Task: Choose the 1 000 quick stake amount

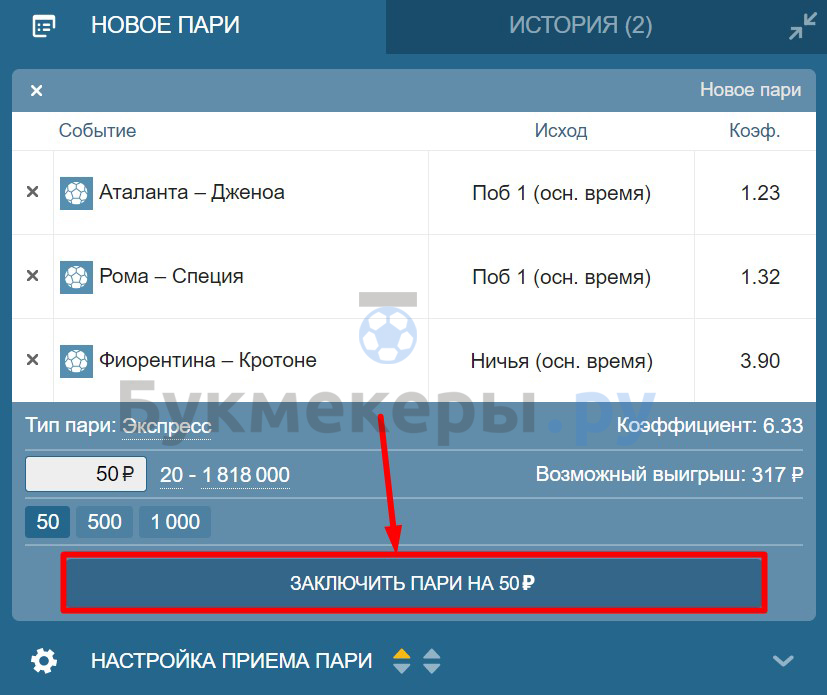Action: pos(175,522)
